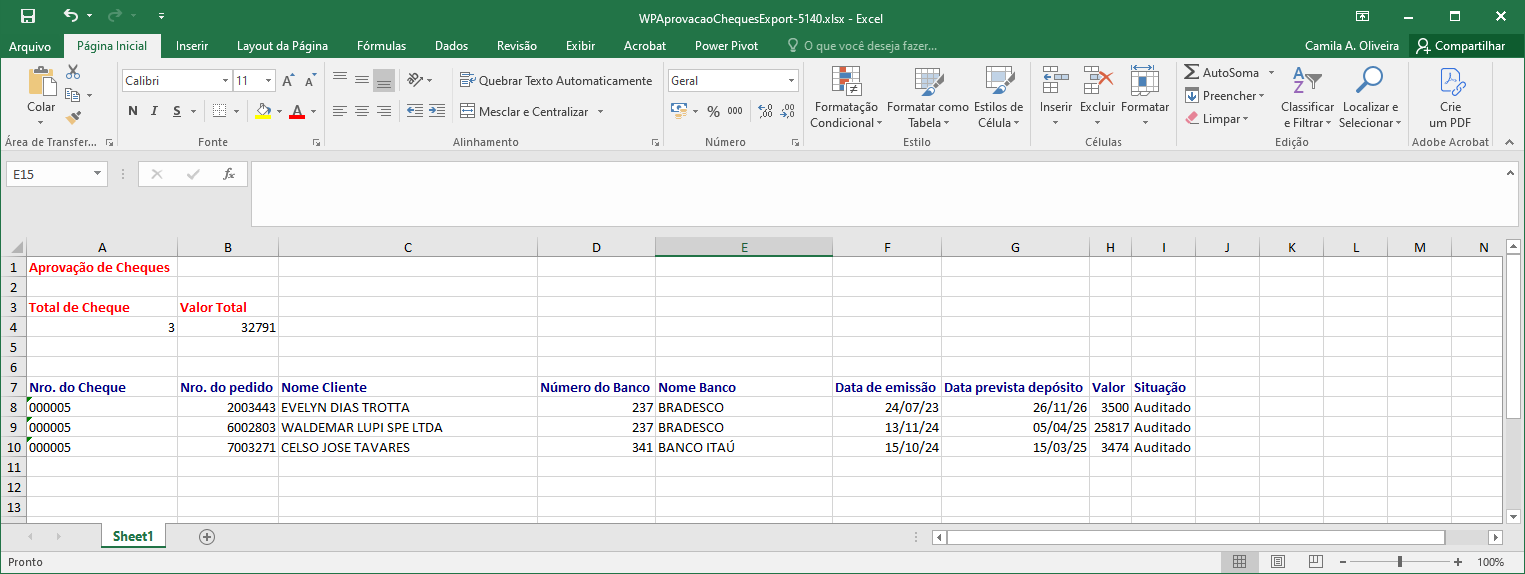Image resolution: width=1525 pixels, height=574 pixels.
Task: Open Localizar e Selecionar menu
Action: click(1370, 97)
